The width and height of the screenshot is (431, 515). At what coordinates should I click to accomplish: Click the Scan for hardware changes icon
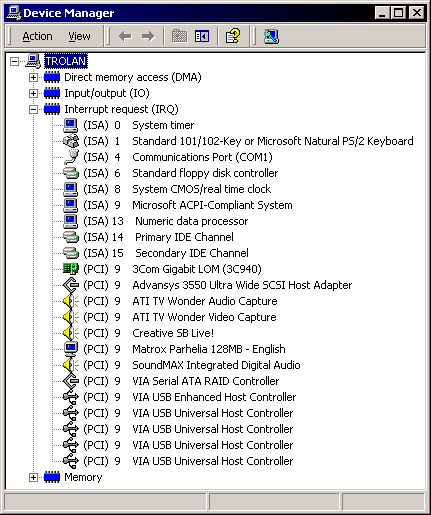[271, 36]
